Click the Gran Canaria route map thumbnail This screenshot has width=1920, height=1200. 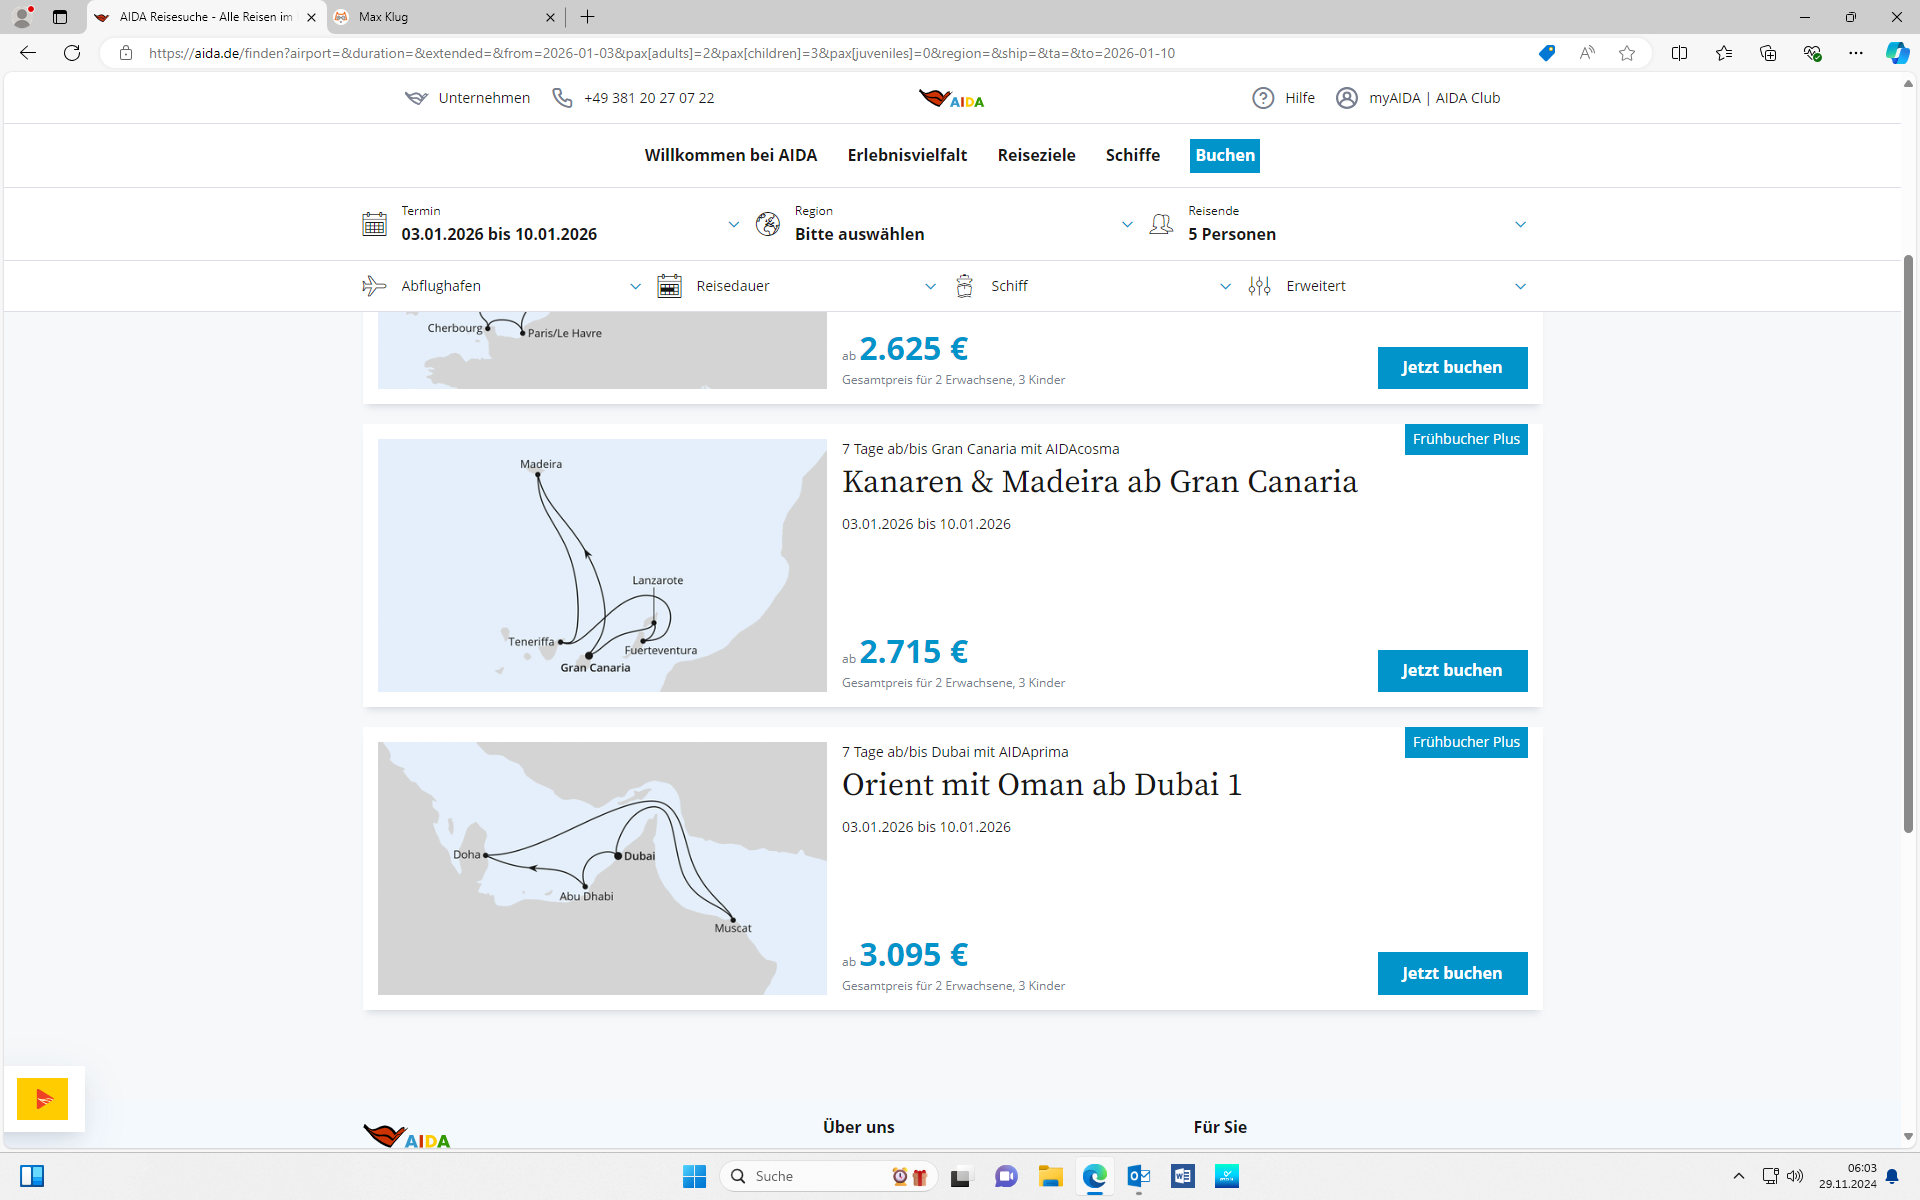(602, 565)
